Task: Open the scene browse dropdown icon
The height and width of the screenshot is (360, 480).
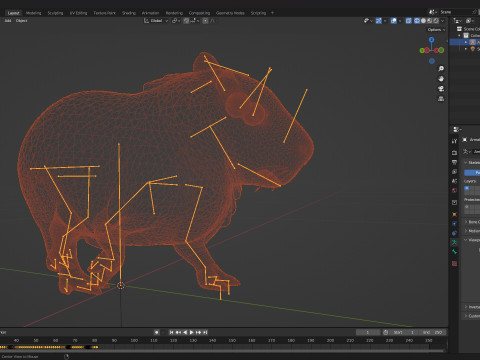Action: click(433, 12)
